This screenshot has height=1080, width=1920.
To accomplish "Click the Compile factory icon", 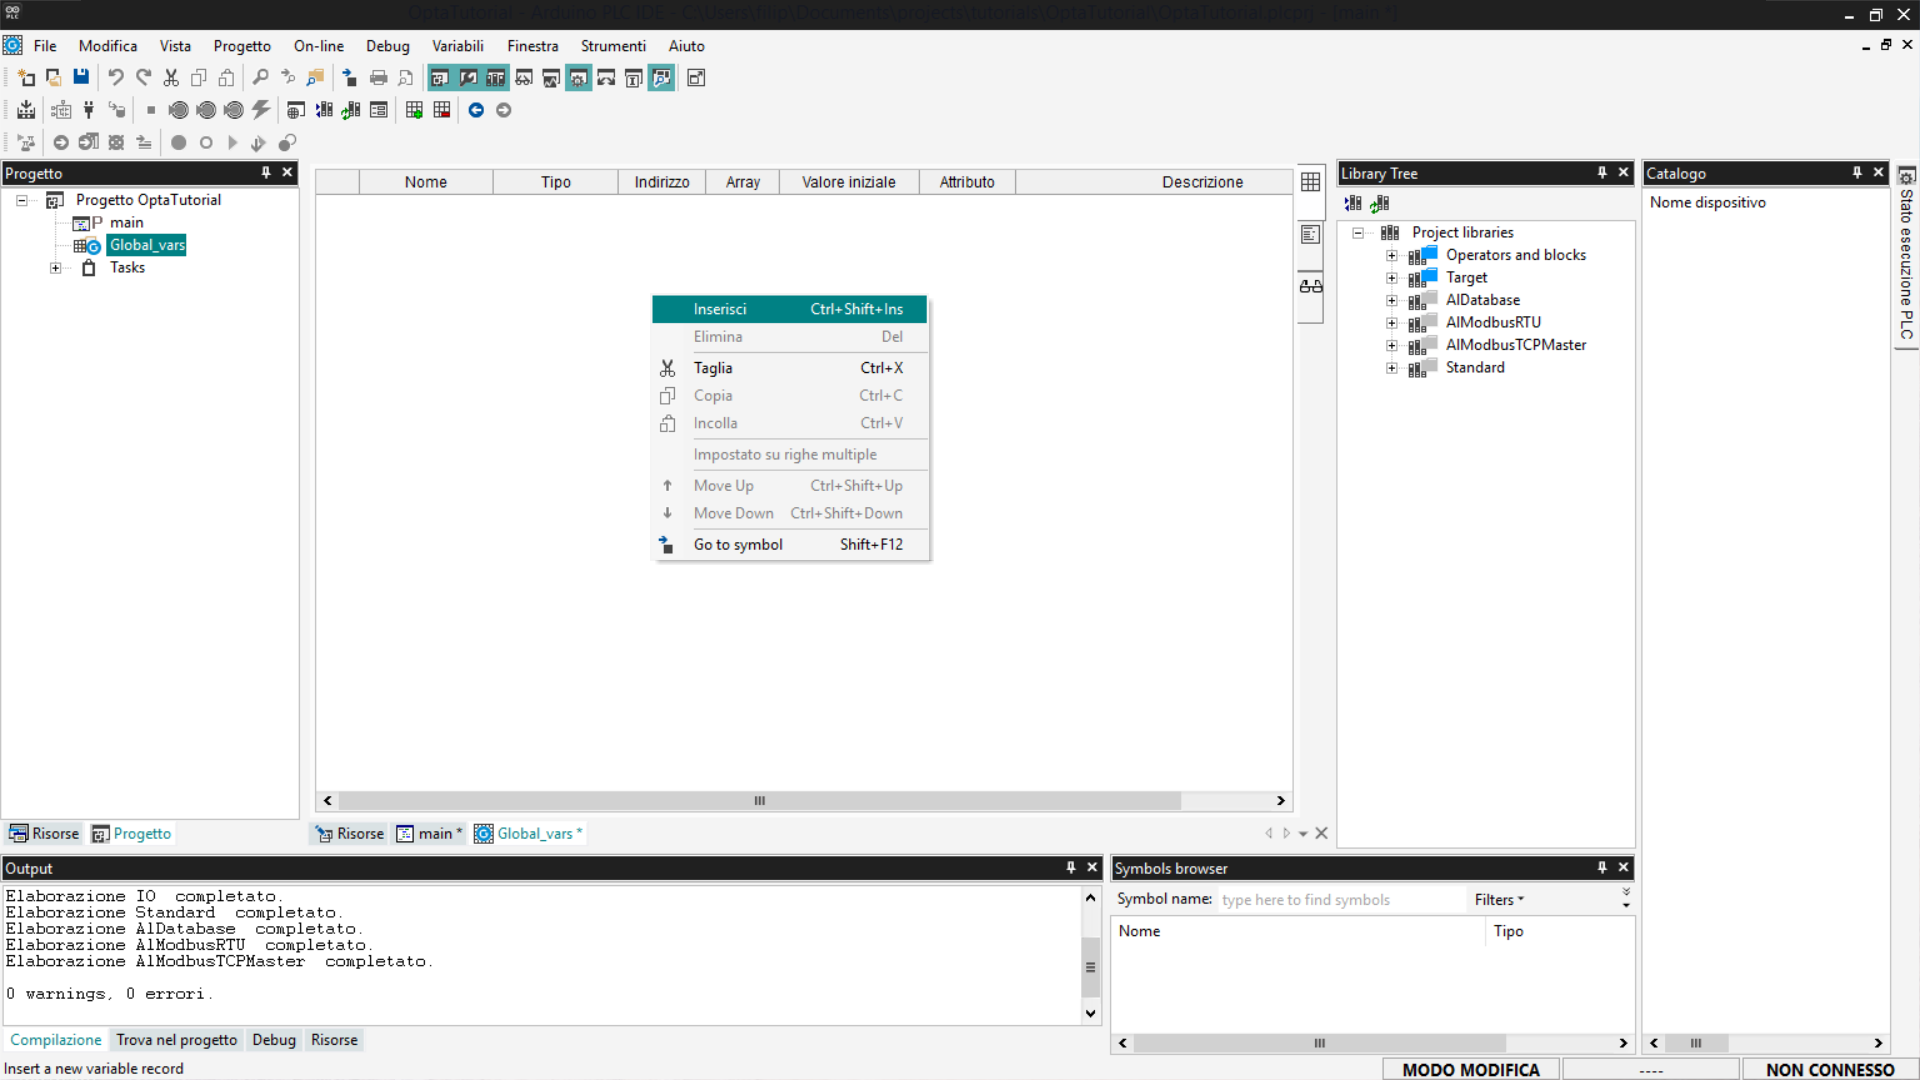I will pyautogui.click(x=27, y=110).
